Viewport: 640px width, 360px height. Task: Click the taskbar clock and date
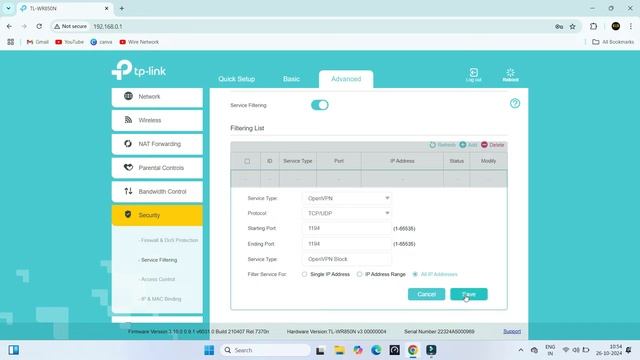click(x=609, y=350)
